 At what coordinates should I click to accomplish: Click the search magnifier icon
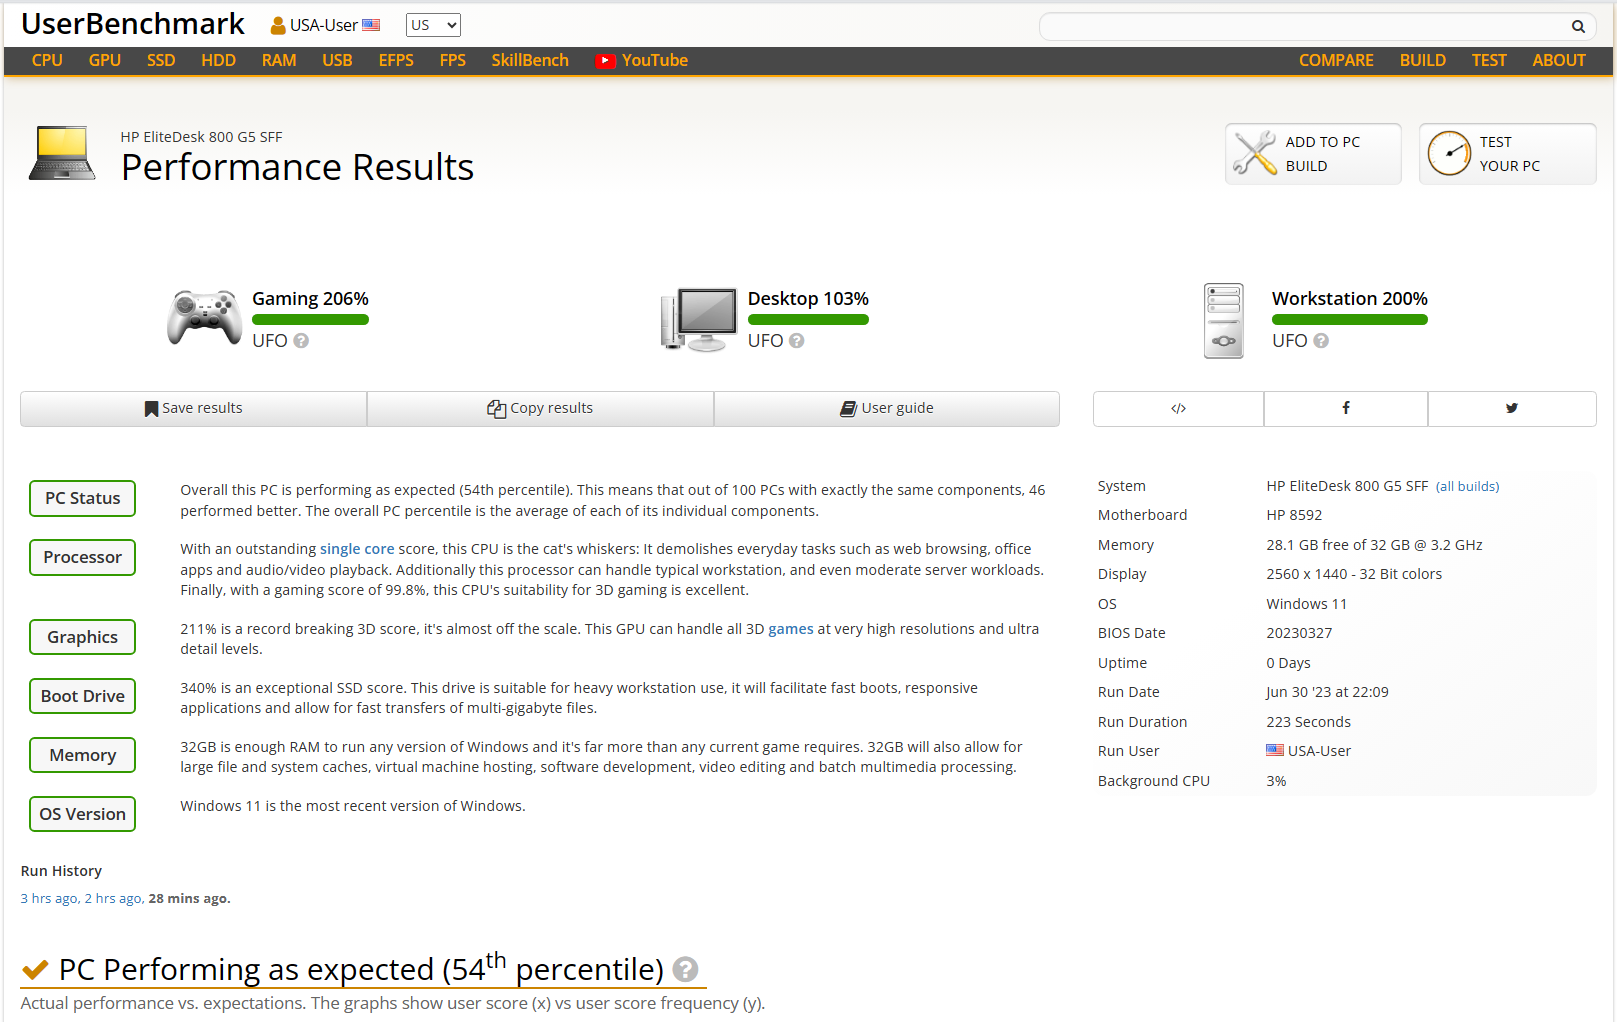1578,27
